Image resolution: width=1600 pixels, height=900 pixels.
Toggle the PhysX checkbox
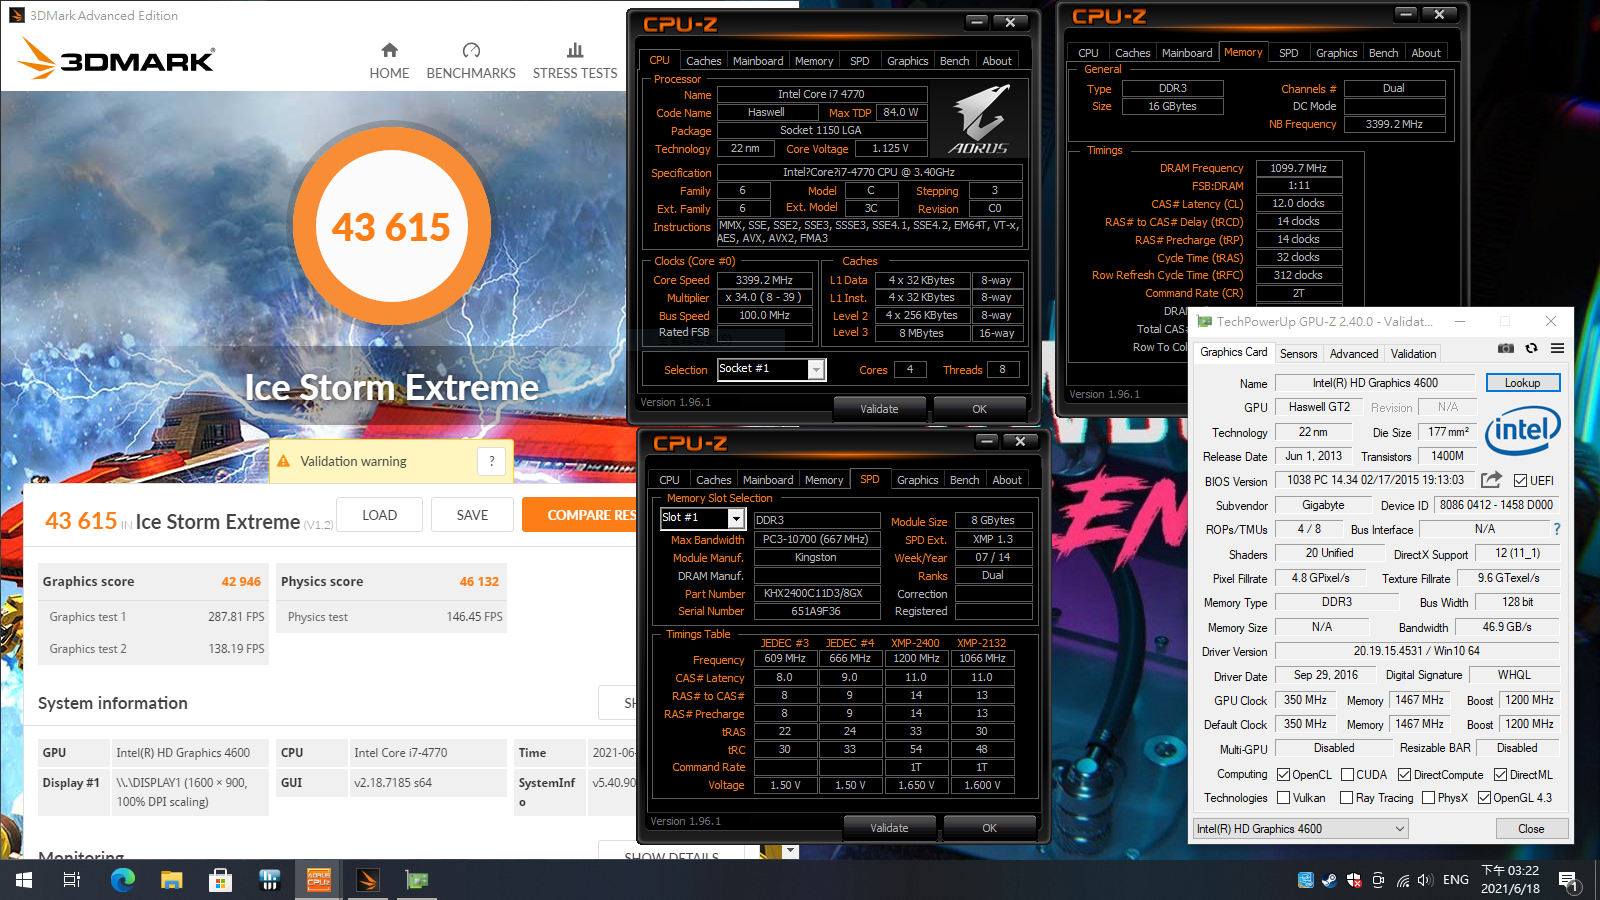tap(1429, 798)
